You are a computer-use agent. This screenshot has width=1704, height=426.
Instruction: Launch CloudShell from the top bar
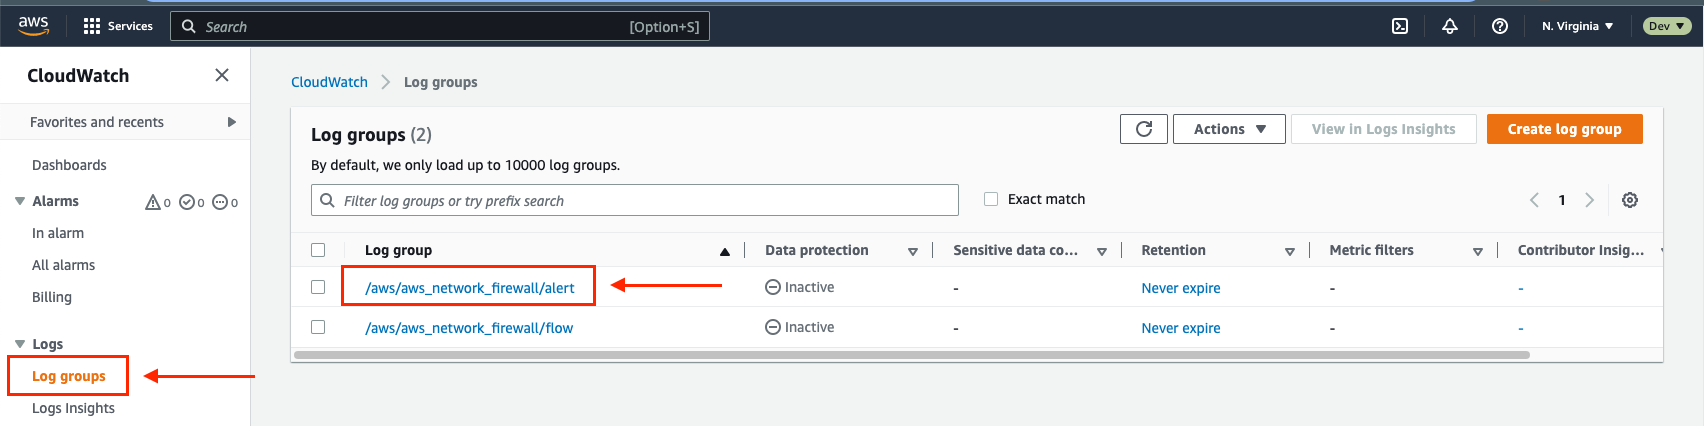coord(1400,26)
